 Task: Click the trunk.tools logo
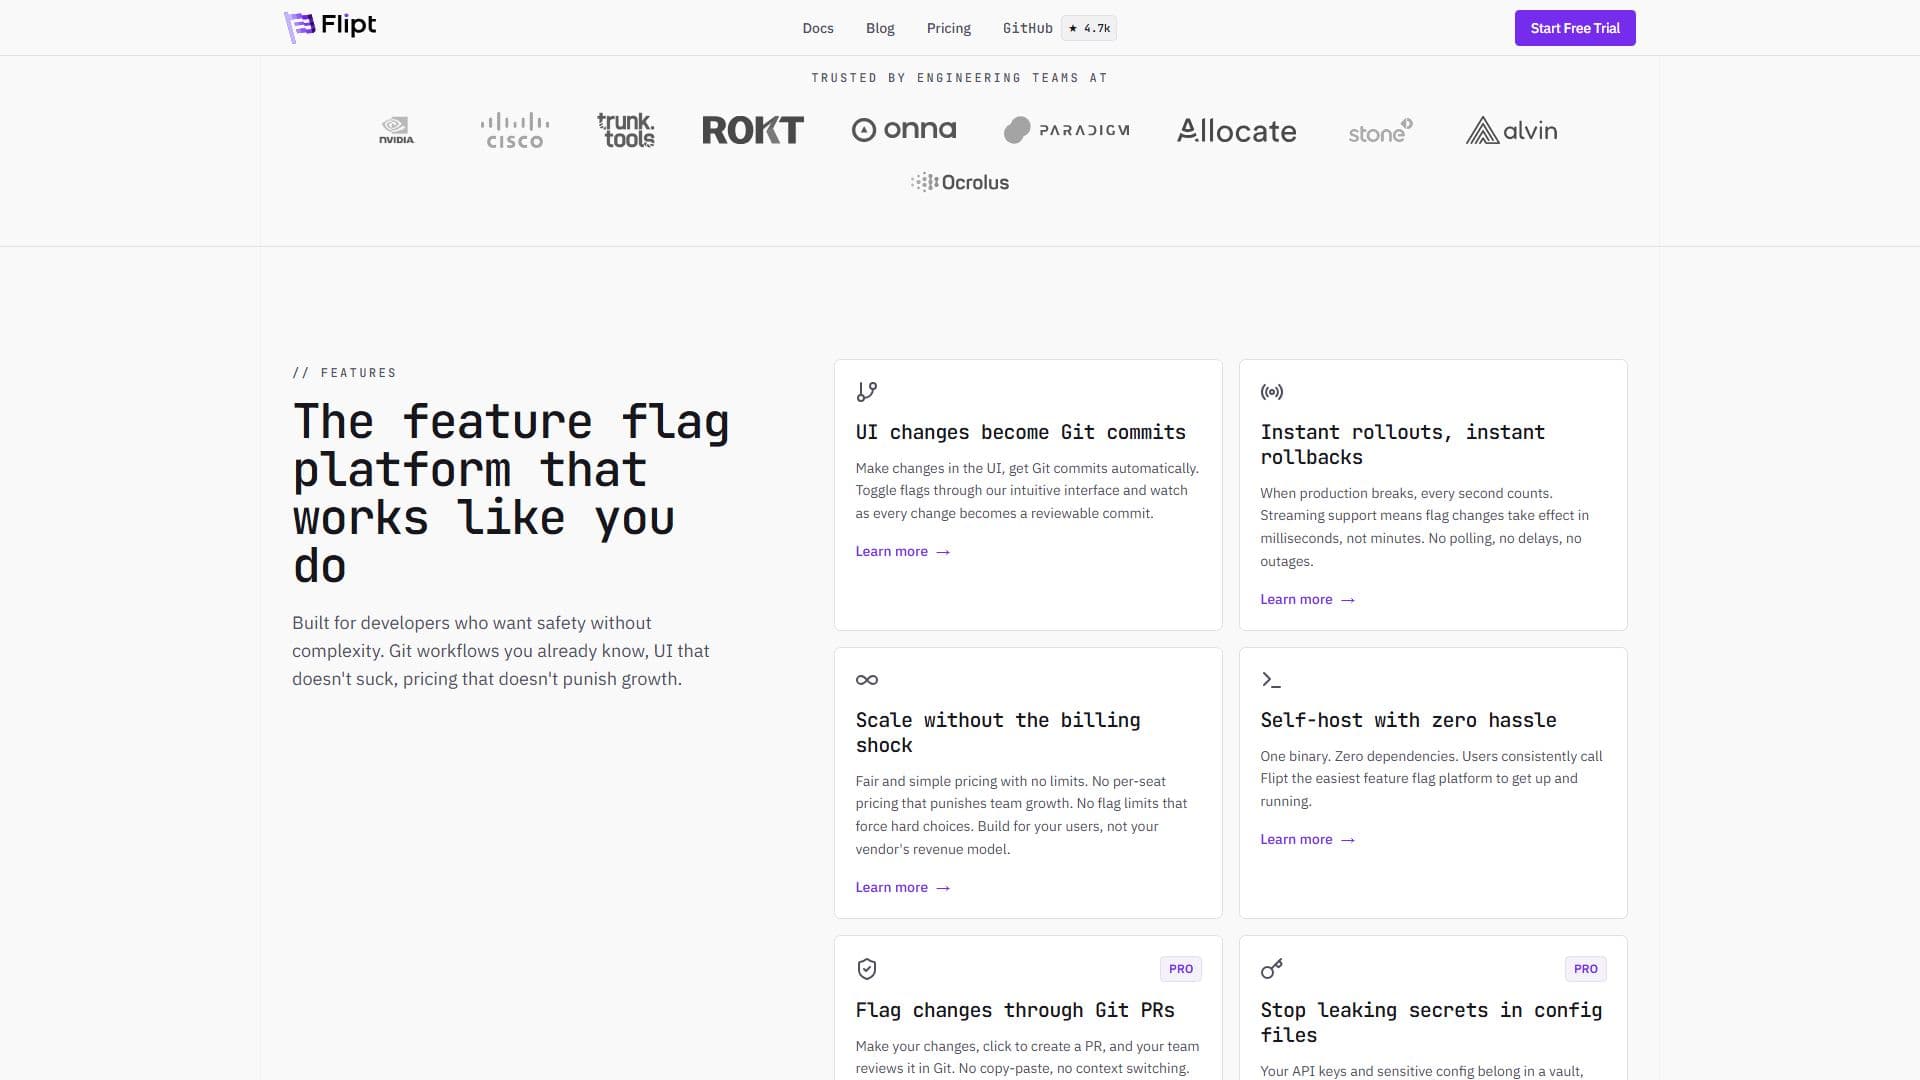click(626, 130)
